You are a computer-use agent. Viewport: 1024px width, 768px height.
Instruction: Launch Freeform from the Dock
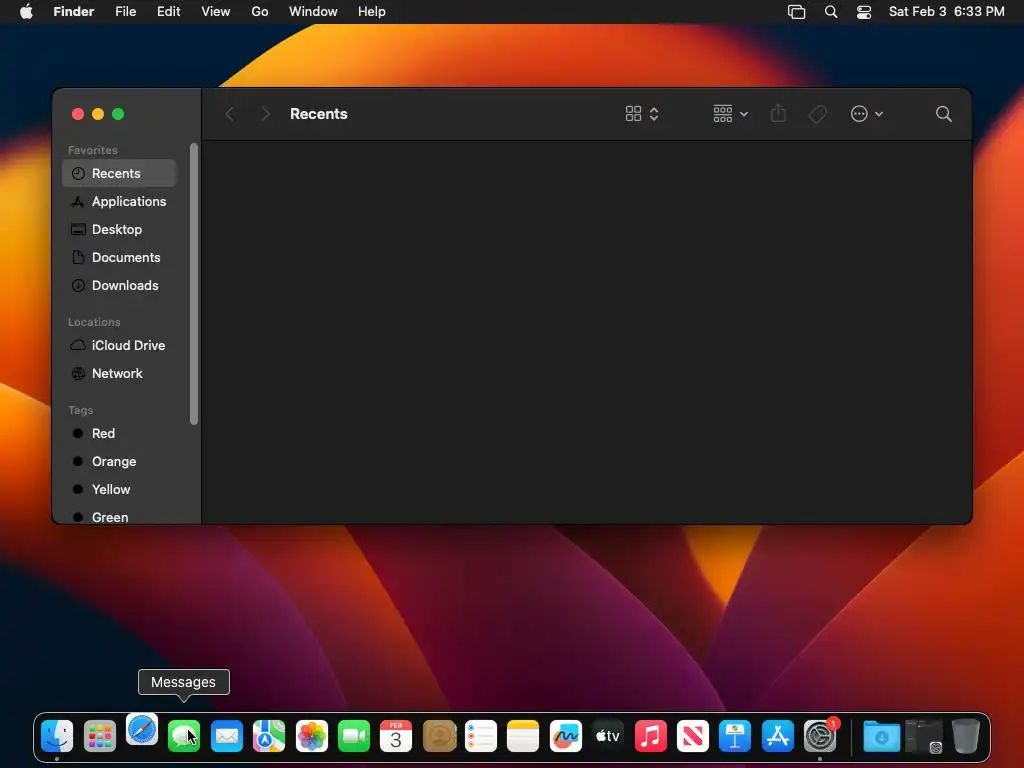coord(566,736)
